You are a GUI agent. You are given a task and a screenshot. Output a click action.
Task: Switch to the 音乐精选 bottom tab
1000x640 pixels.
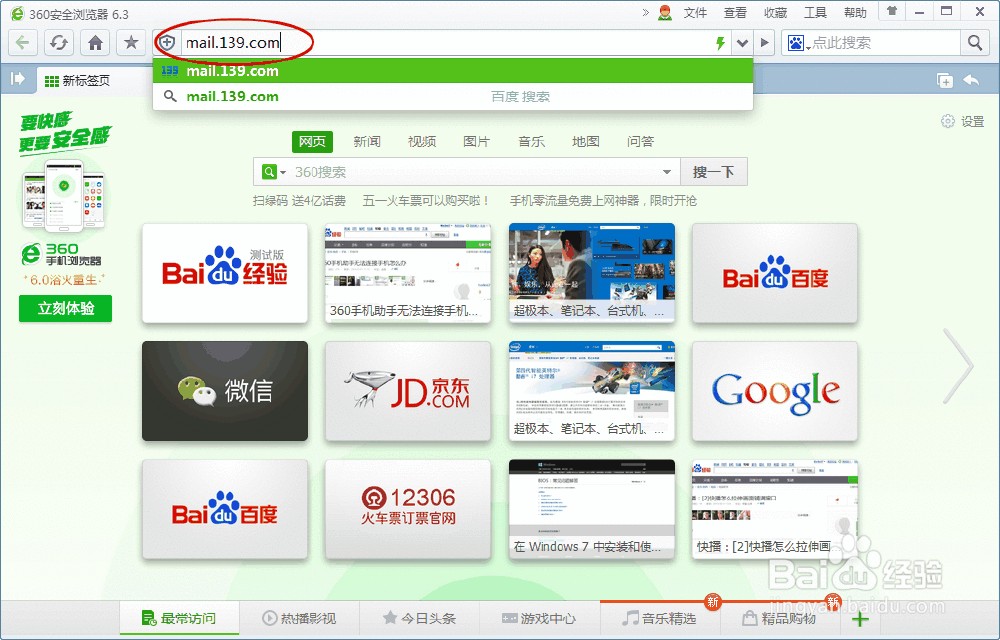point(659,618)
